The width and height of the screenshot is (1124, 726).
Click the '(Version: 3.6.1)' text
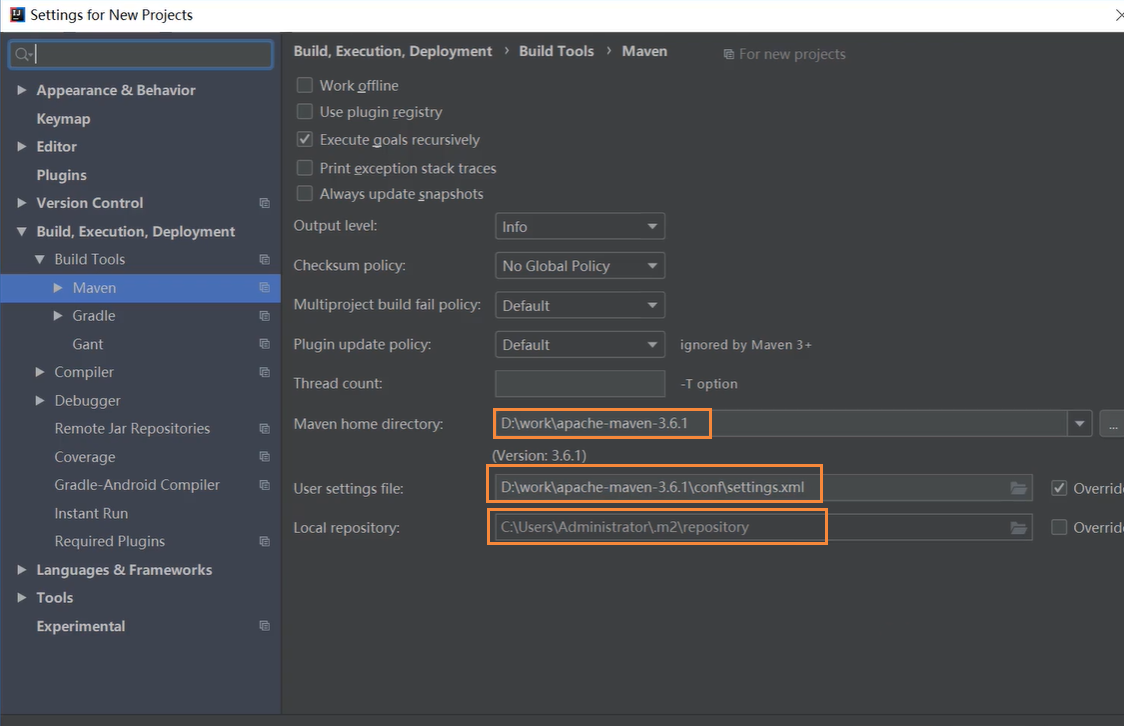tap(539, 456)
